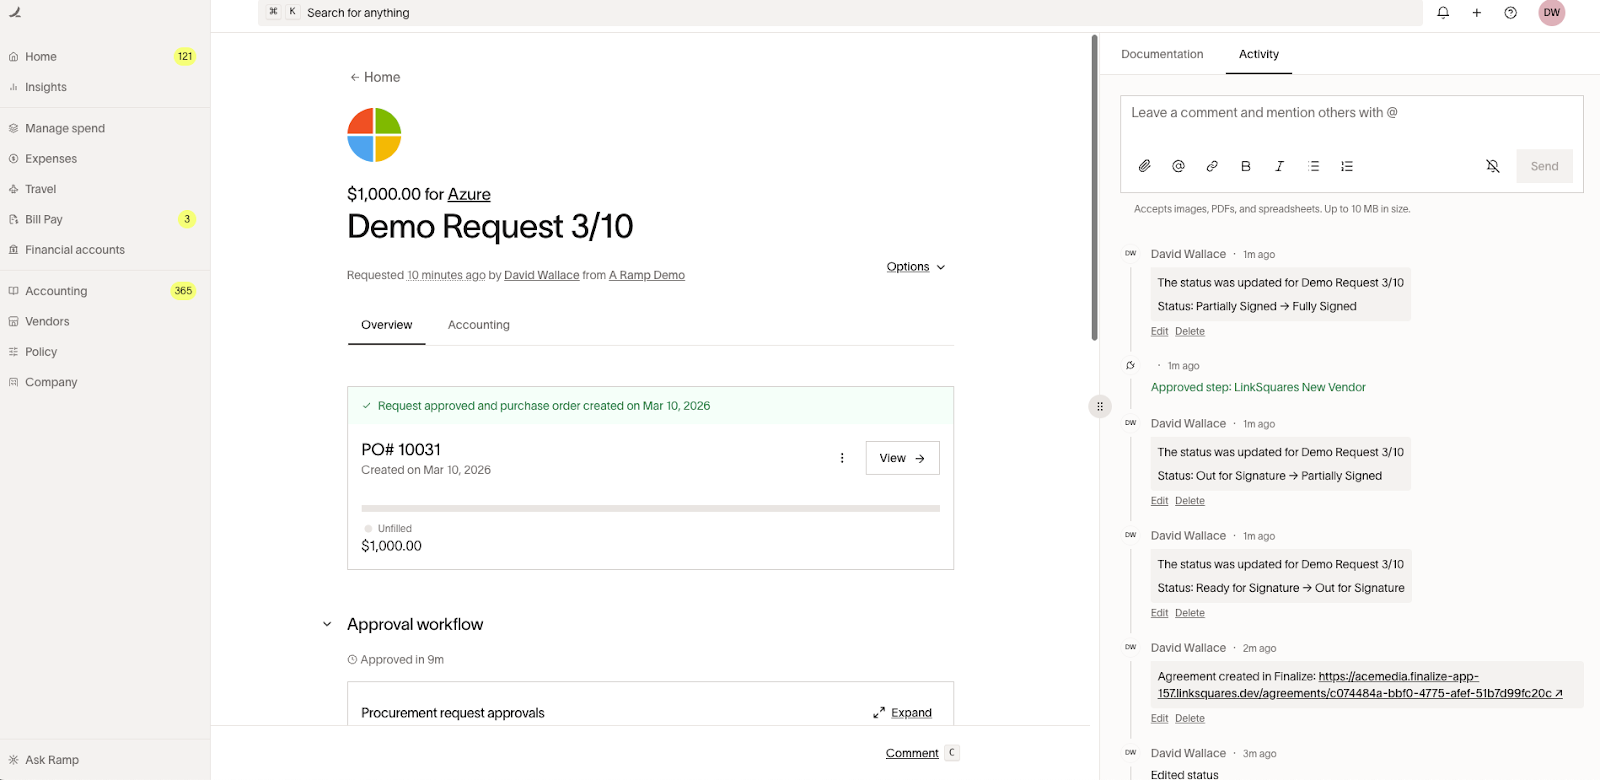1600x780 pixels.
Task: Insert a link using the link icon
Action: [1212, 166]
